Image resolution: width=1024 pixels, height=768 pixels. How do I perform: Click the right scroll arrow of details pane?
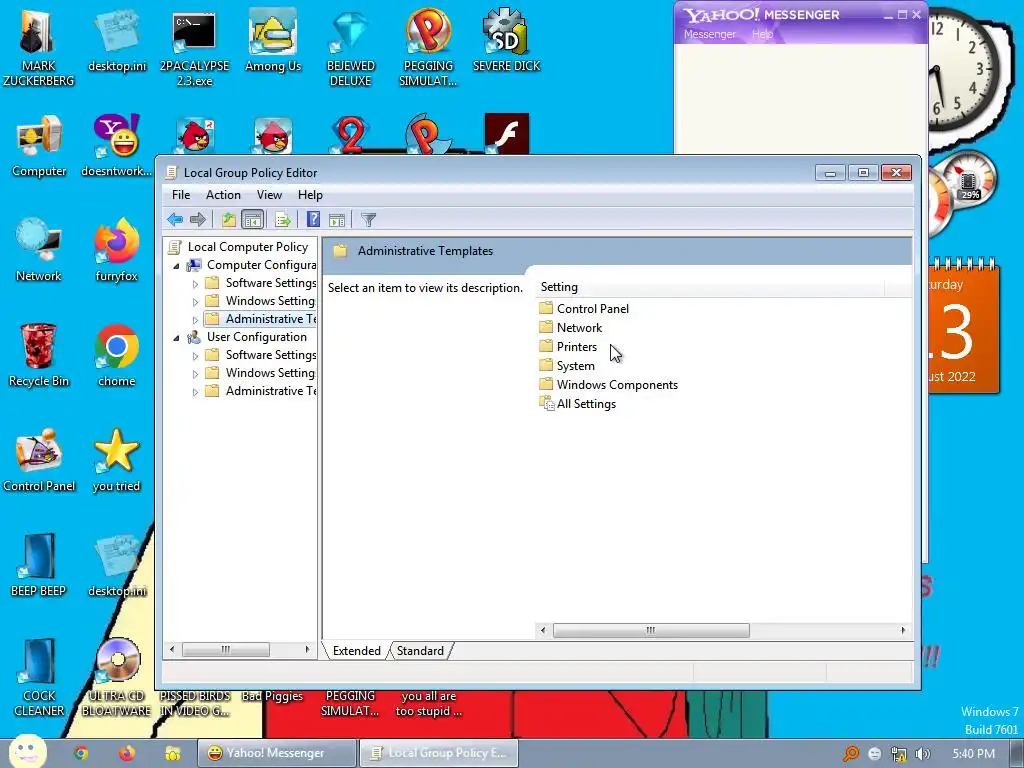coord(903,630)
